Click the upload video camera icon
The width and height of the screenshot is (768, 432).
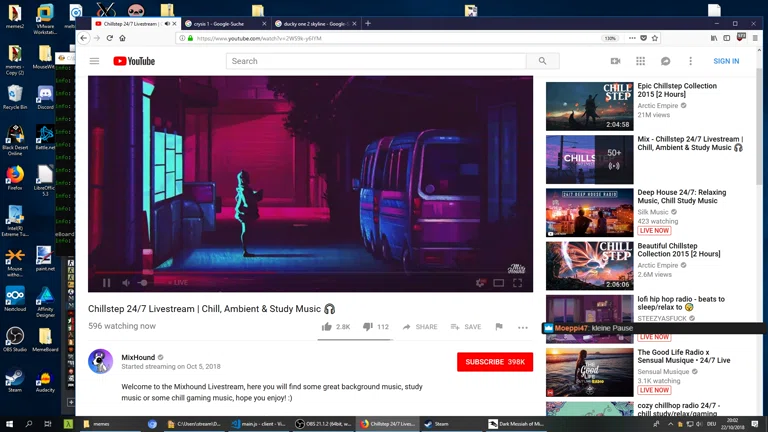pos(615,61)
